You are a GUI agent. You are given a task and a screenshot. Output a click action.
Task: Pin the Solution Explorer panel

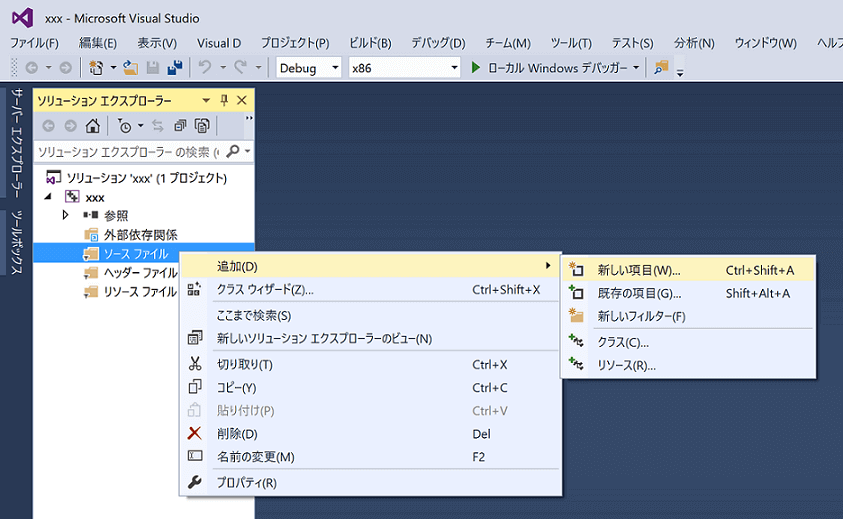point(224,100)
